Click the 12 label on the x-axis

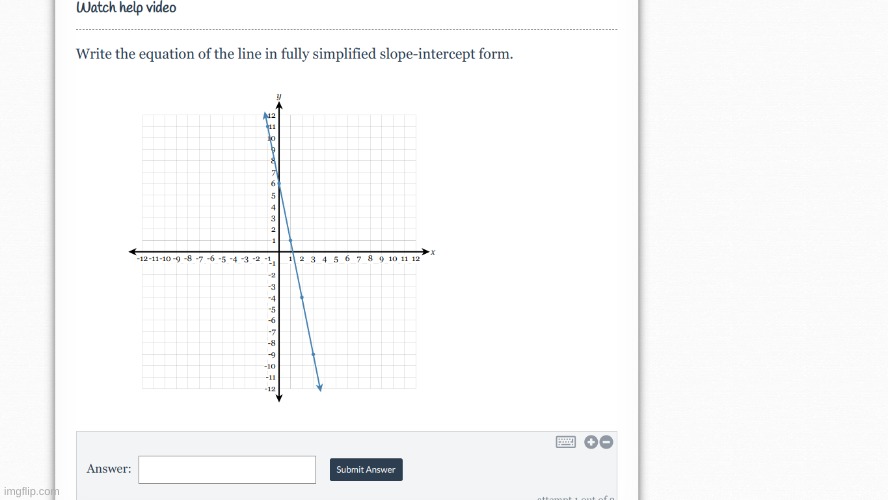(x=416, y=259)
